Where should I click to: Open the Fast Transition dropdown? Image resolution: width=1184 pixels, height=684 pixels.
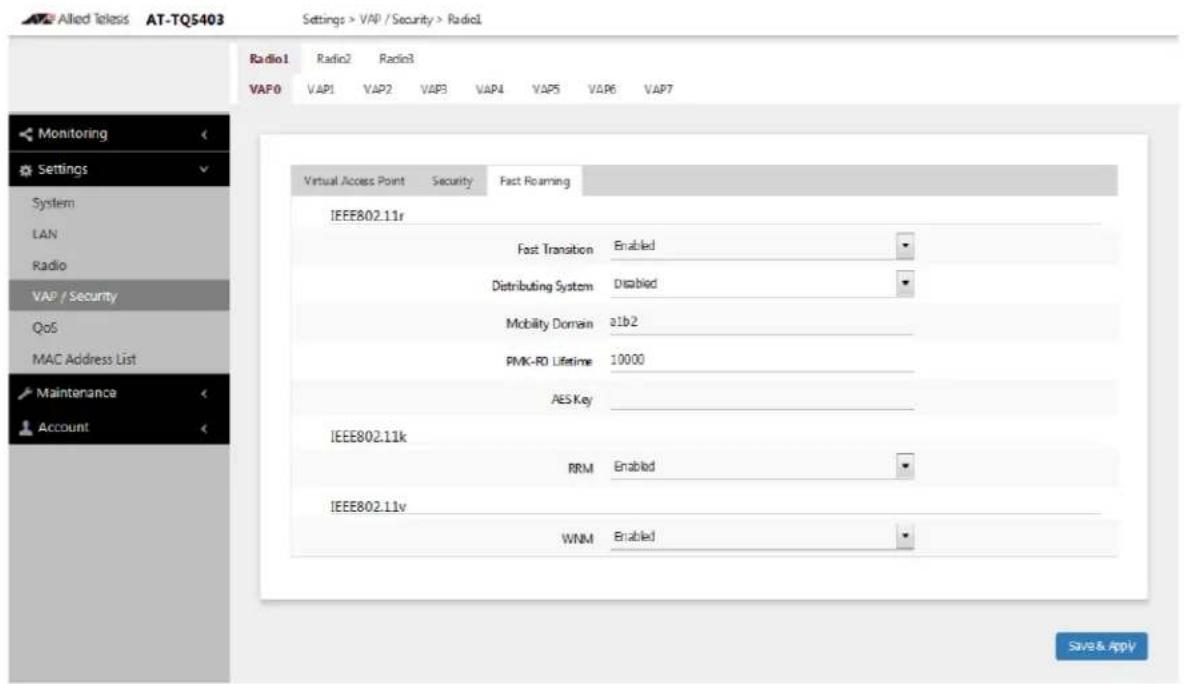(x=762, y=246)
